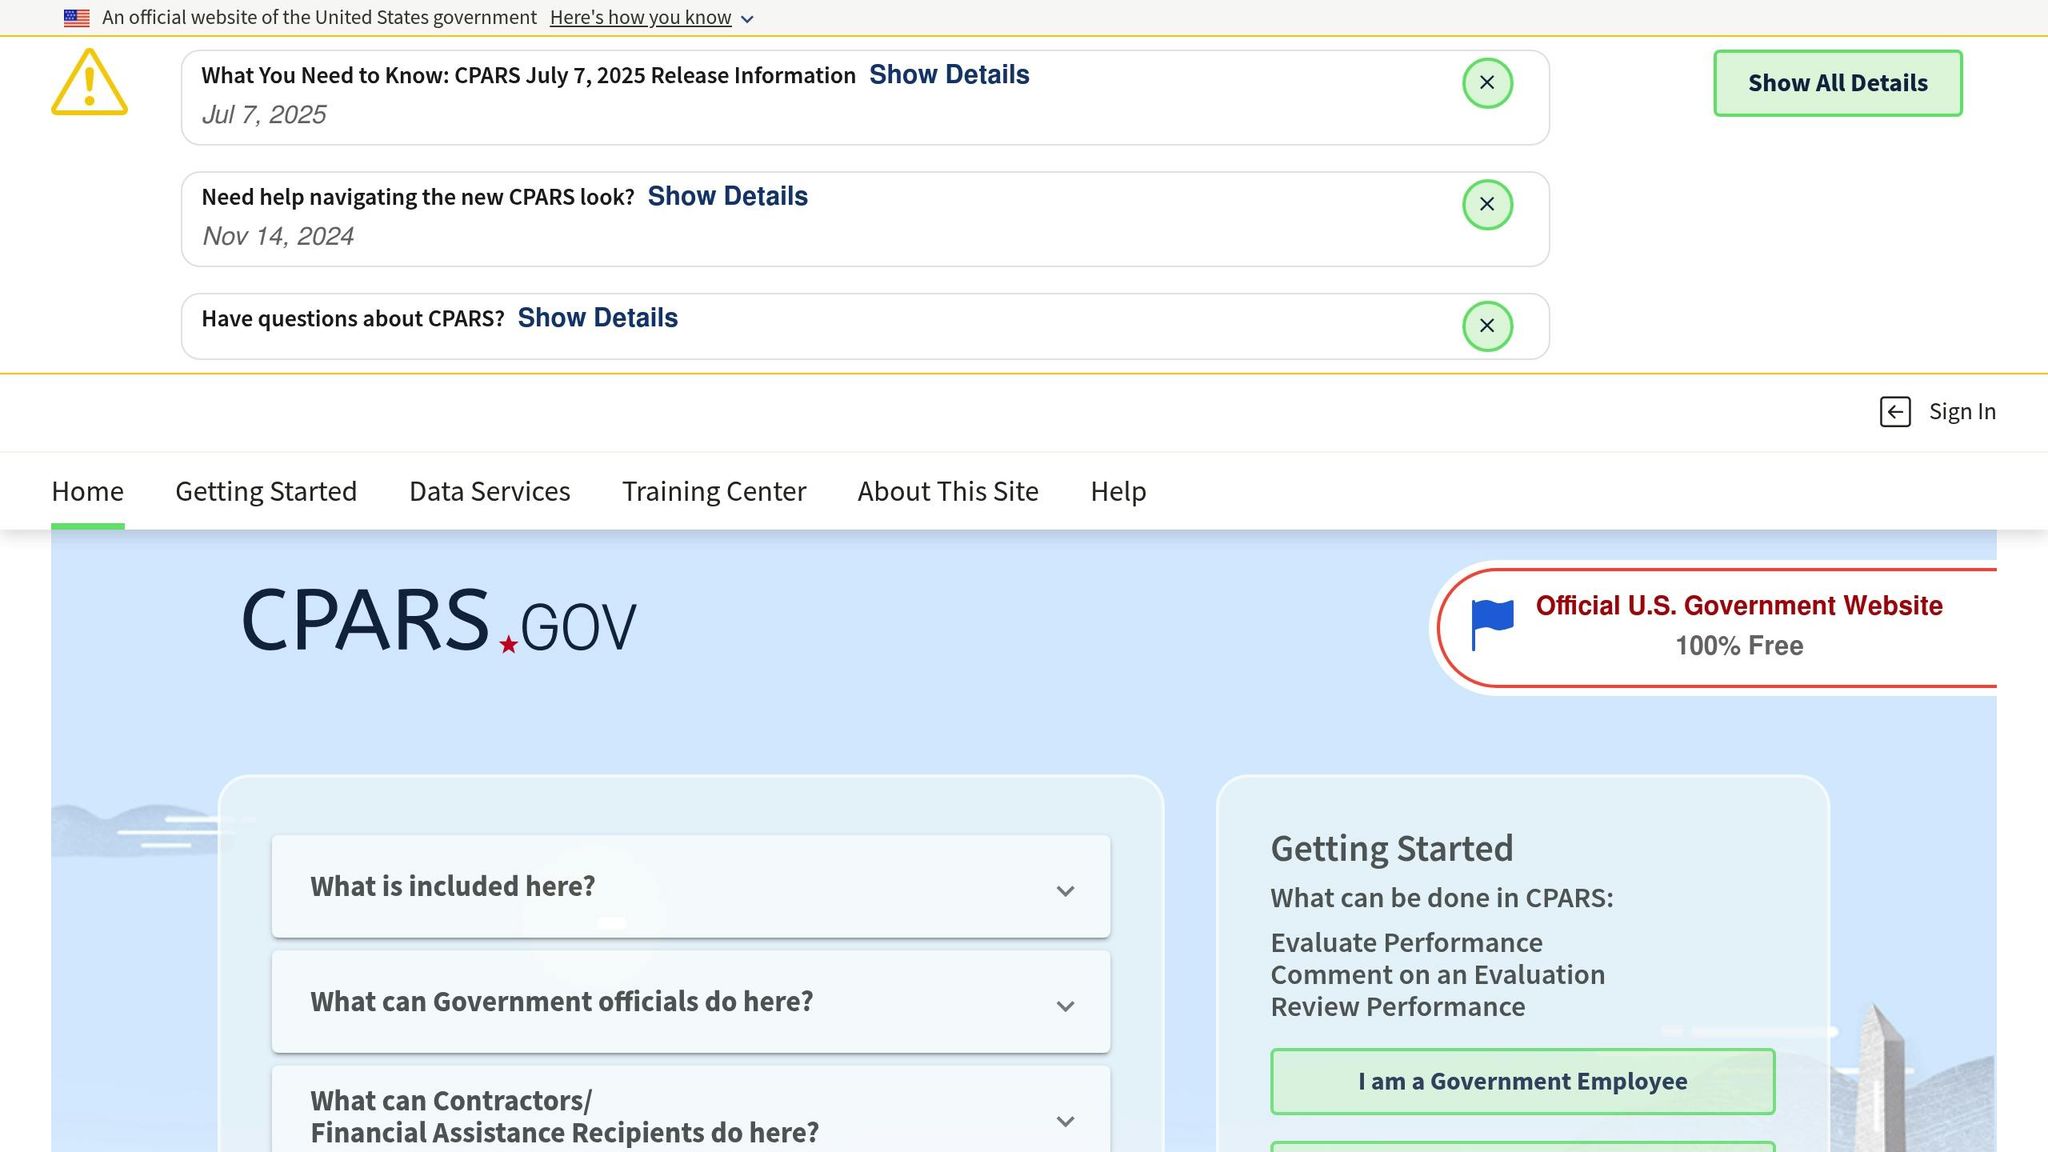Click the Show All Details button
Viewport: 2048px width, 1152px height.
pyautogui.click(x=1838, y=83)
